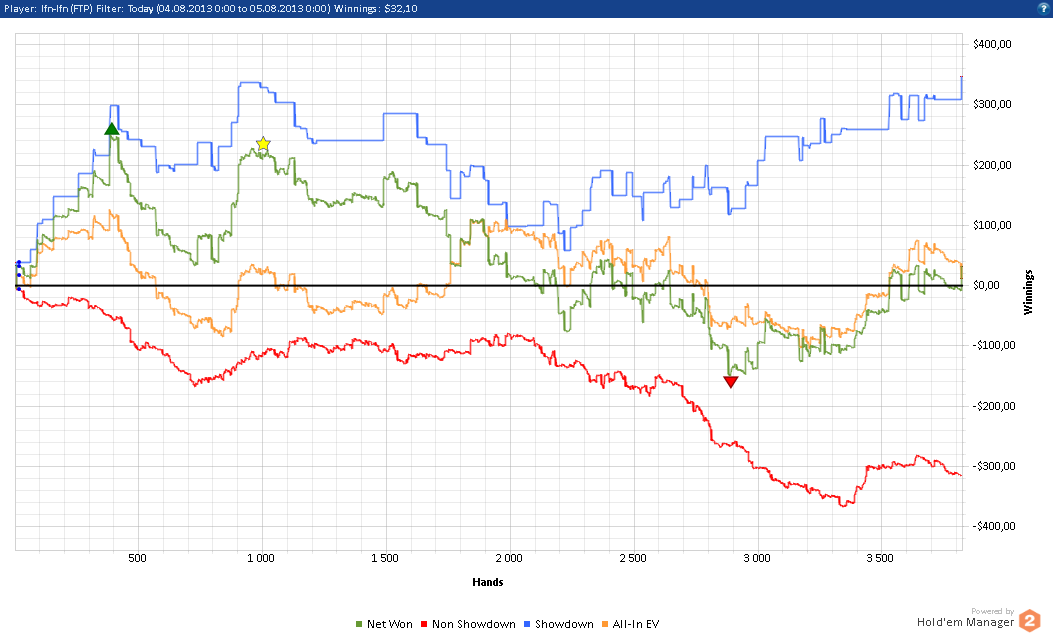
Task: Toggle the All-In EV series label
Action: click(637, 624)
